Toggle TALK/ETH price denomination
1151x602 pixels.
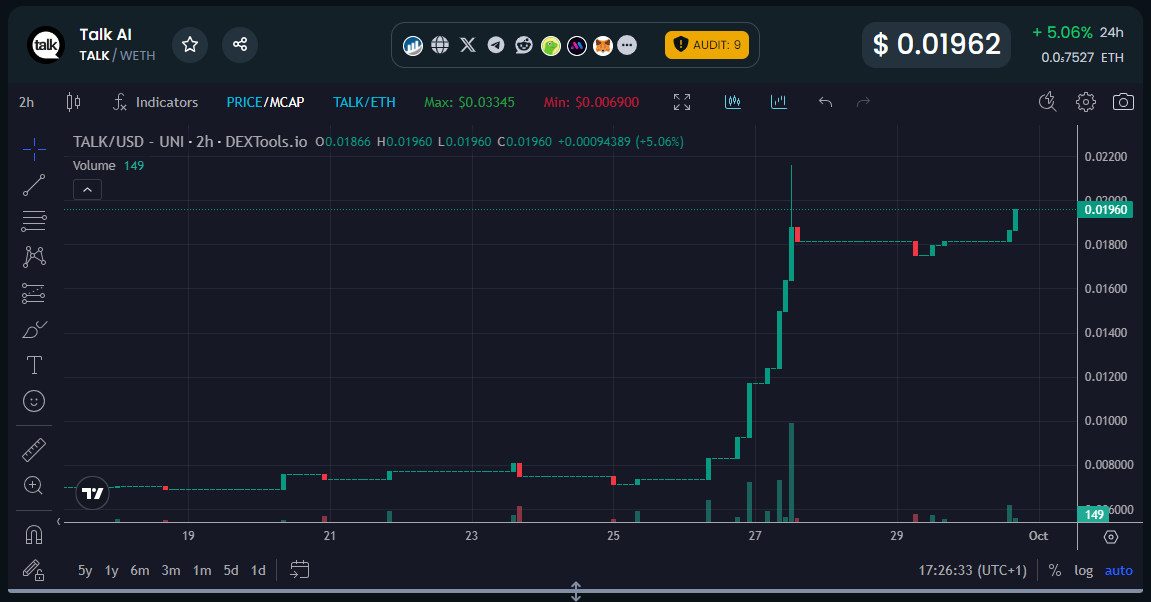pyautogui.click(x=364, y=102)
